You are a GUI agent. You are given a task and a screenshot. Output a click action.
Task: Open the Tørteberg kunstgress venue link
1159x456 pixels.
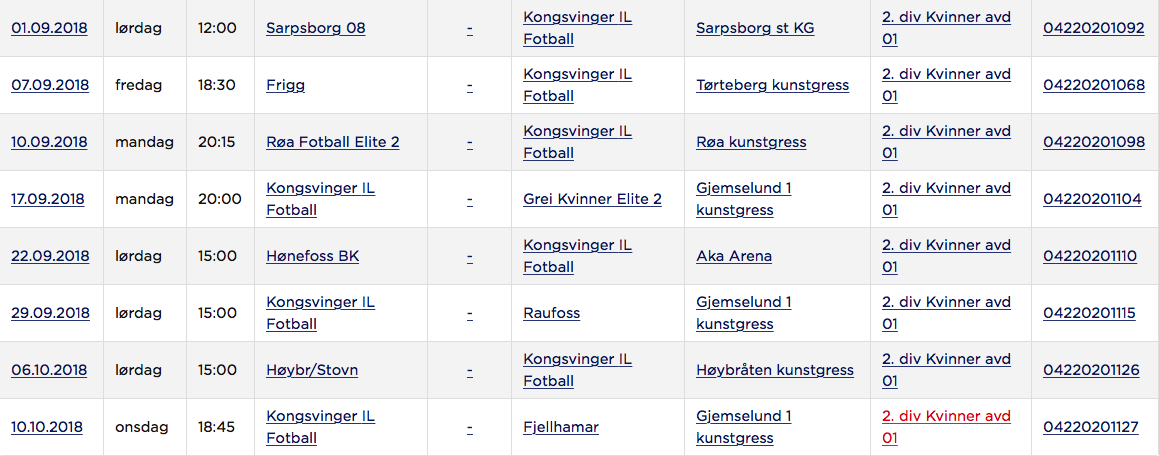772,85
